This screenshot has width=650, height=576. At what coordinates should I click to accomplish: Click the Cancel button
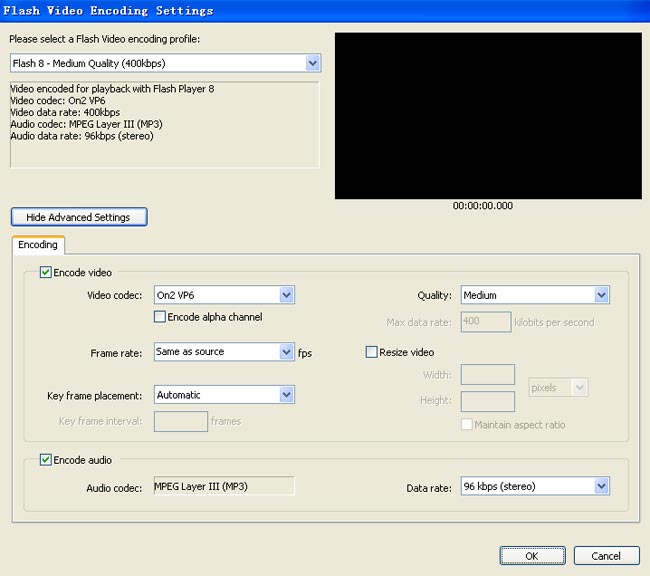606,556
